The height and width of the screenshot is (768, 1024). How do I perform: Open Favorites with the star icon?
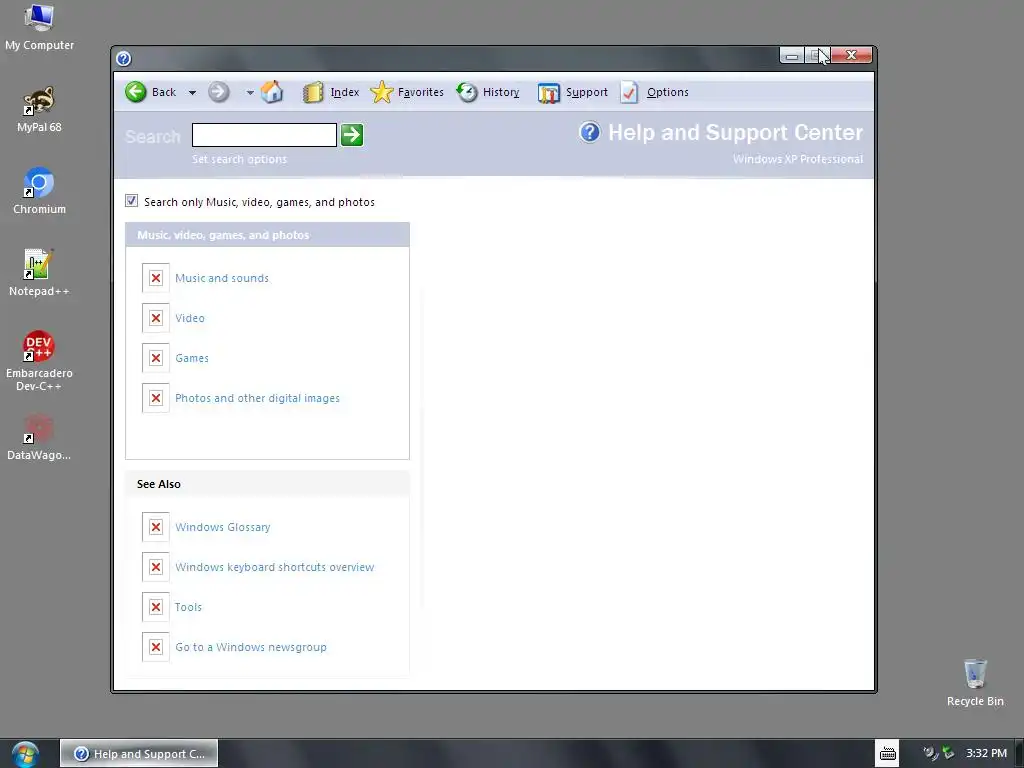381,92
